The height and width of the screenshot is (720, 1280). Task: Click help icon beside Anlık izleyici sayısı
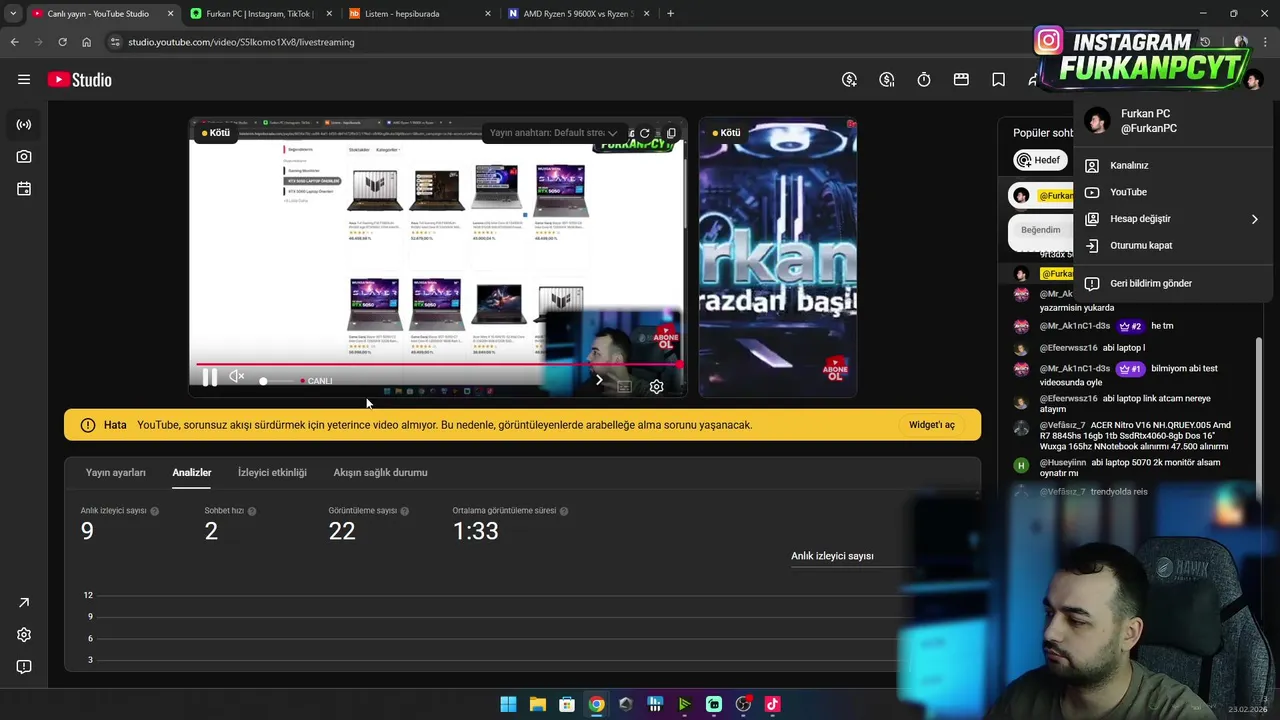(155, 511)
